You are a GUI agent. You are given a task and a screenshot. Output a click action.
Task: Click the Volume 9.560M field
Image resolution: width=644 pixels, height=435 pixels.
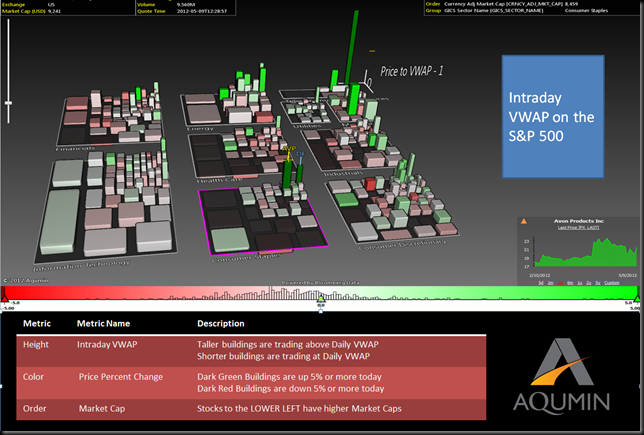(166, 5)
